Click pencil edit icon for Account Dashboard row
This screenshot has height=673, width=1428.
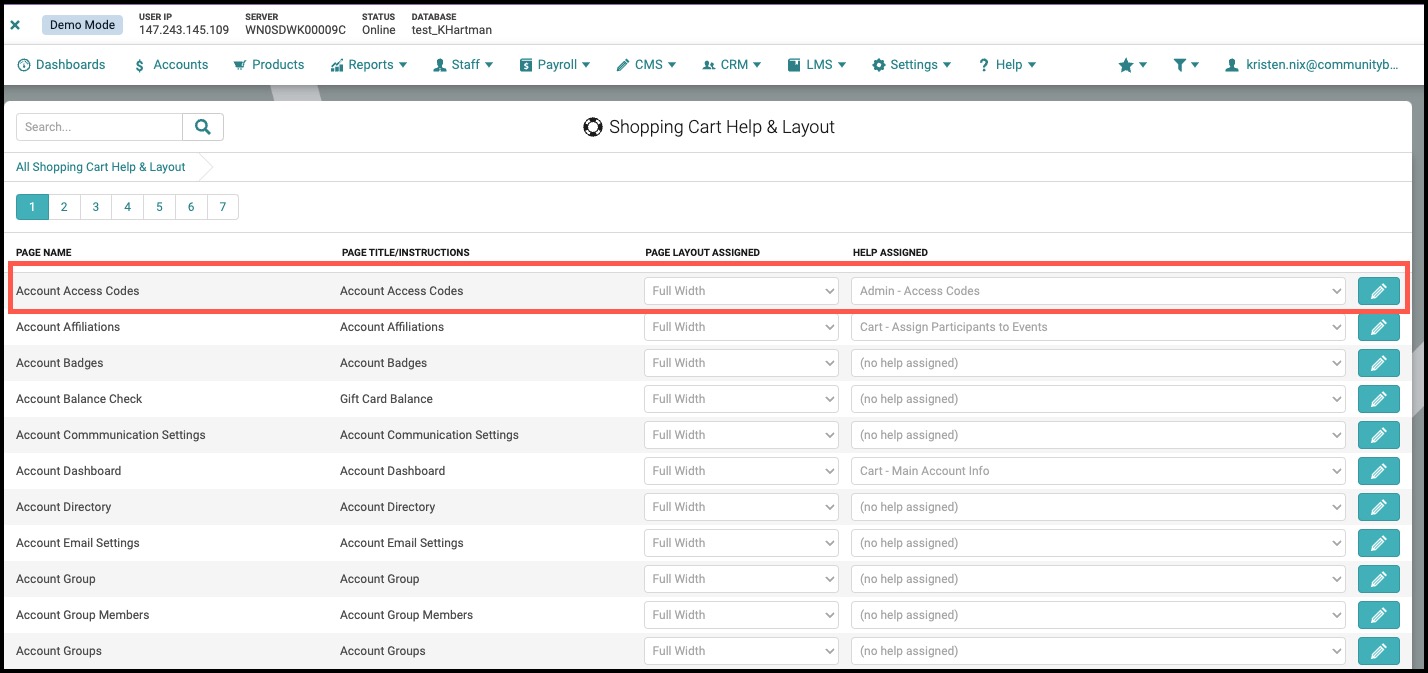click(x=1378, y=471)
